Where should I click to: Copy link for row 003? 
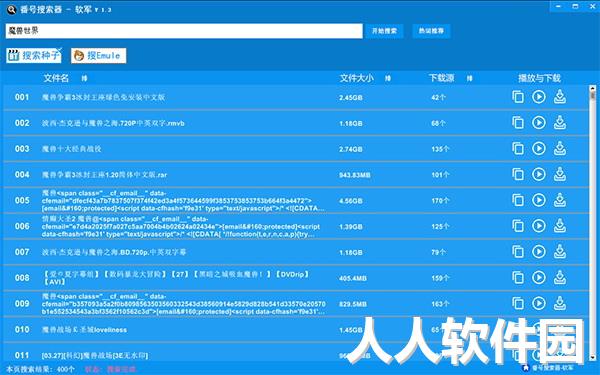coord(518,148)
